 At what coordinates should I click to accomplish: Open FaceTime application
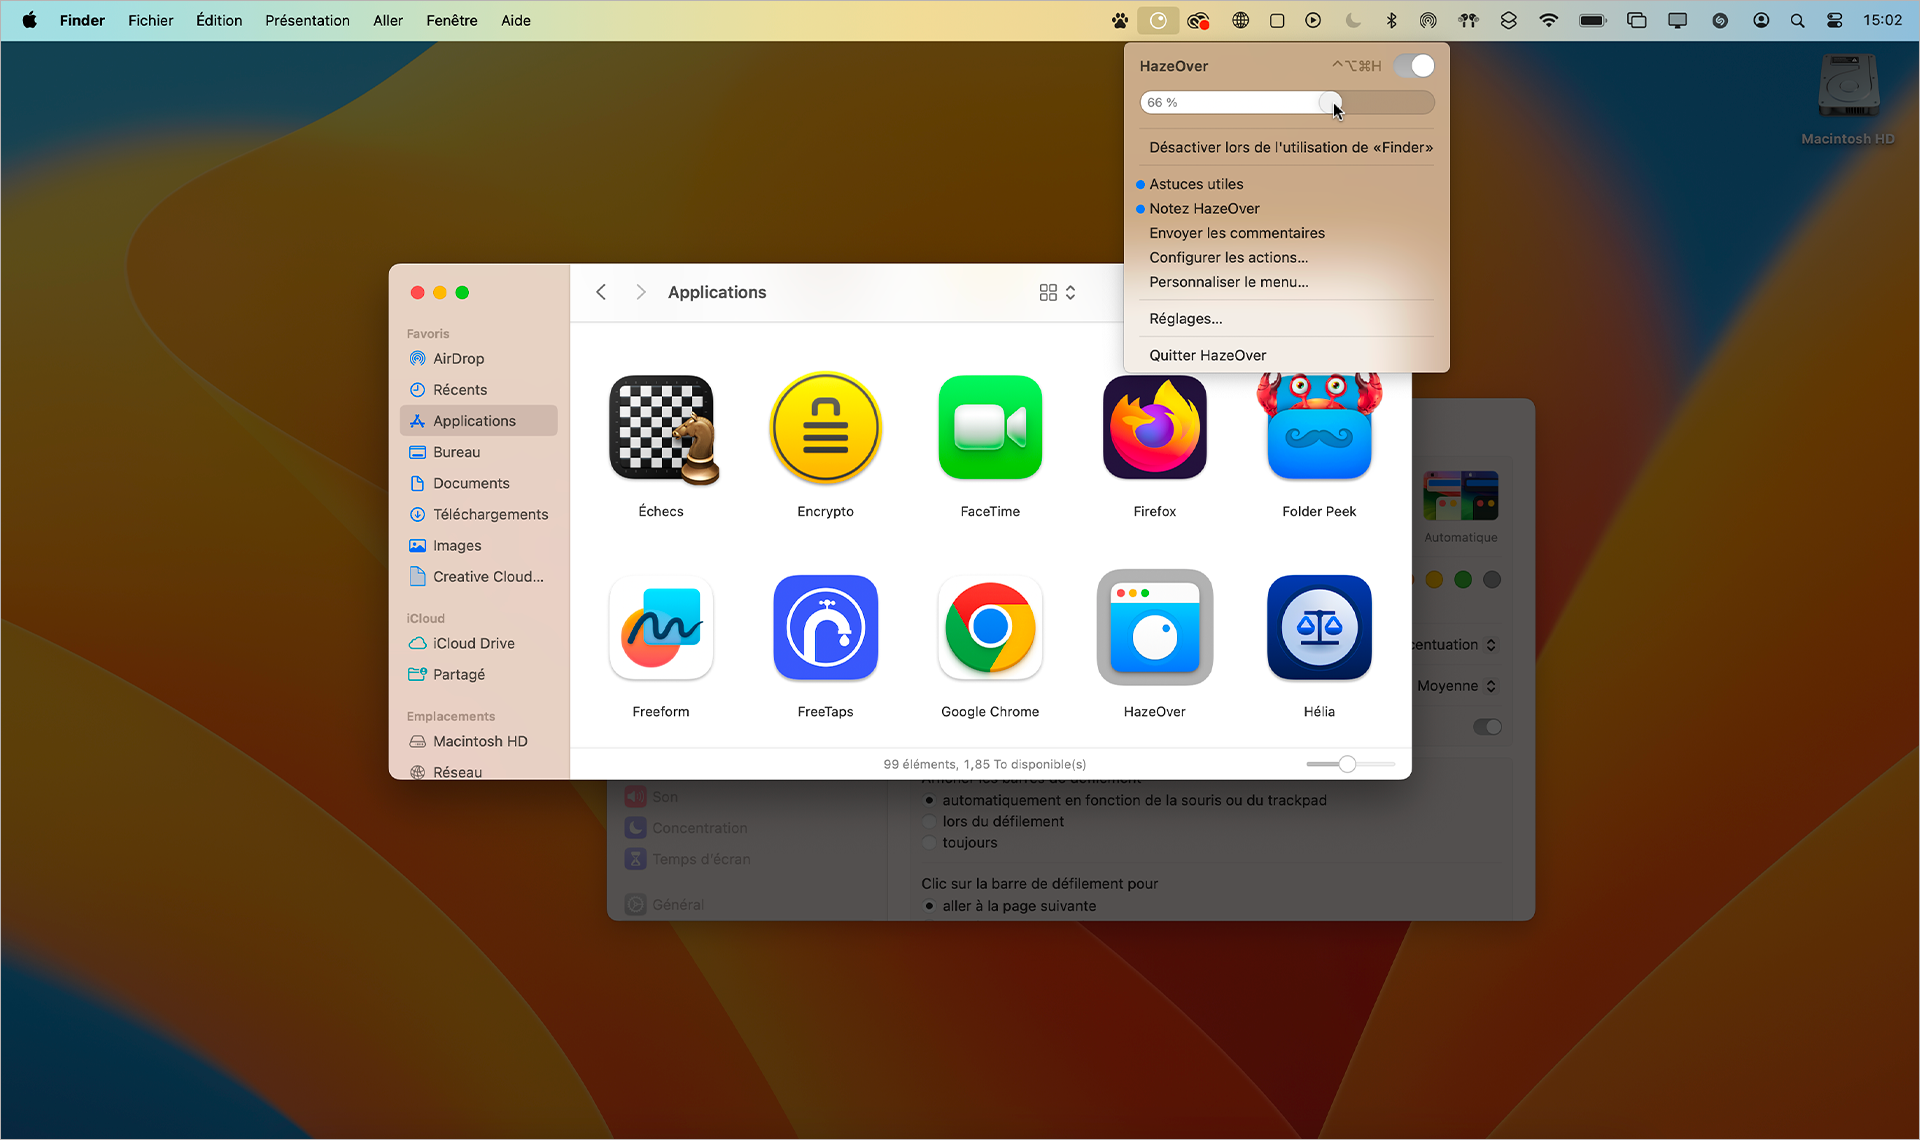[x=989, y=429]
